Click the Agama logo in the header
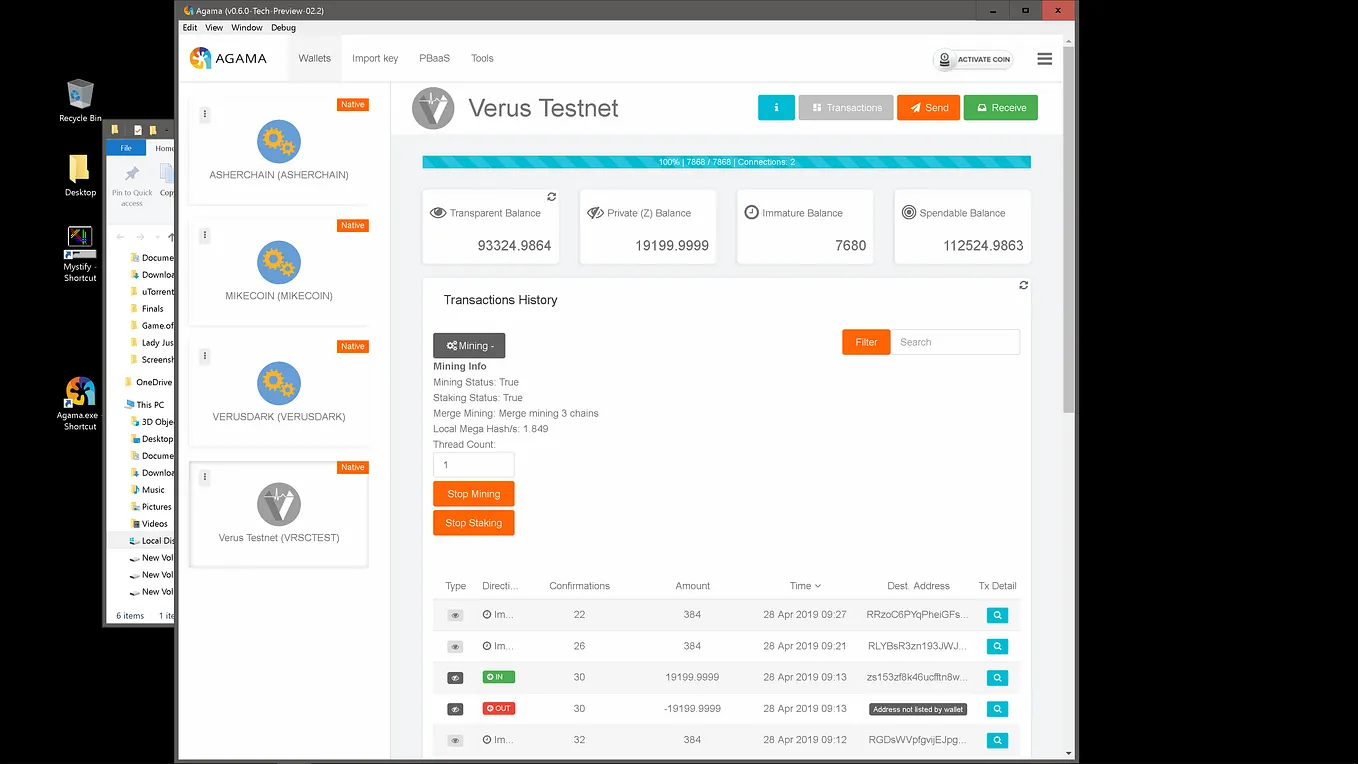 [x=229, y=58]
